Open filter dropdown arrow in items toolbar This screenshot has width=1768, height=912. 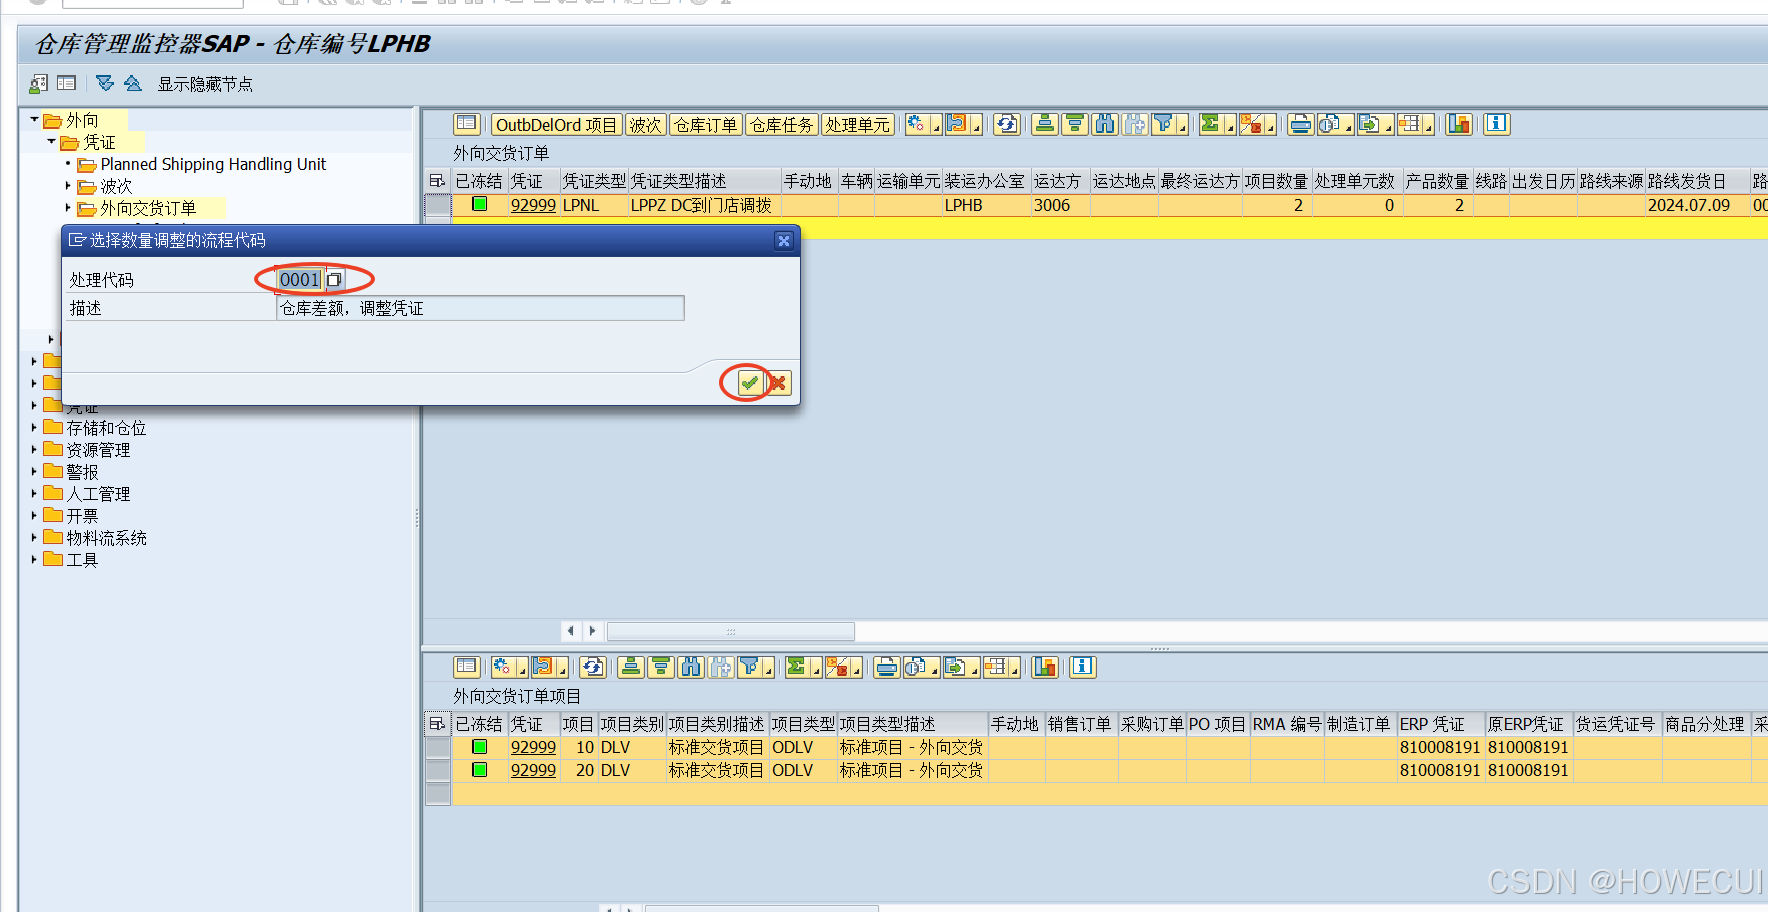[x=768, y=669]
